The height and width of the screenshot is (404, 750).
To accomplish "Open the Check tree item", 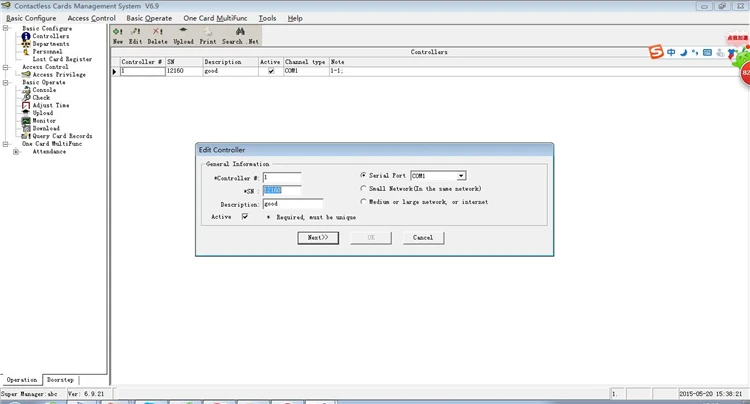I will (41, 98).
